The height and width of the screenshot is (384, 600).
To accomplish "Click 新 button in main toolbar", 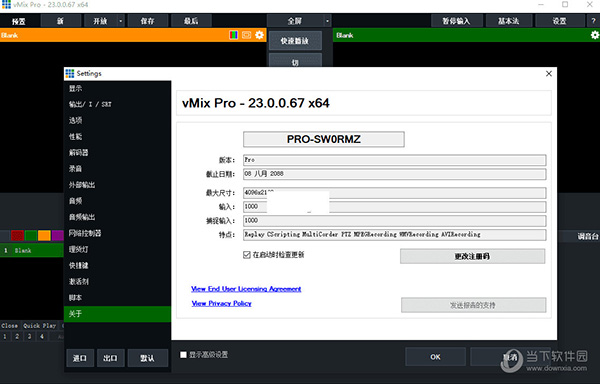I will click(60, 21).
